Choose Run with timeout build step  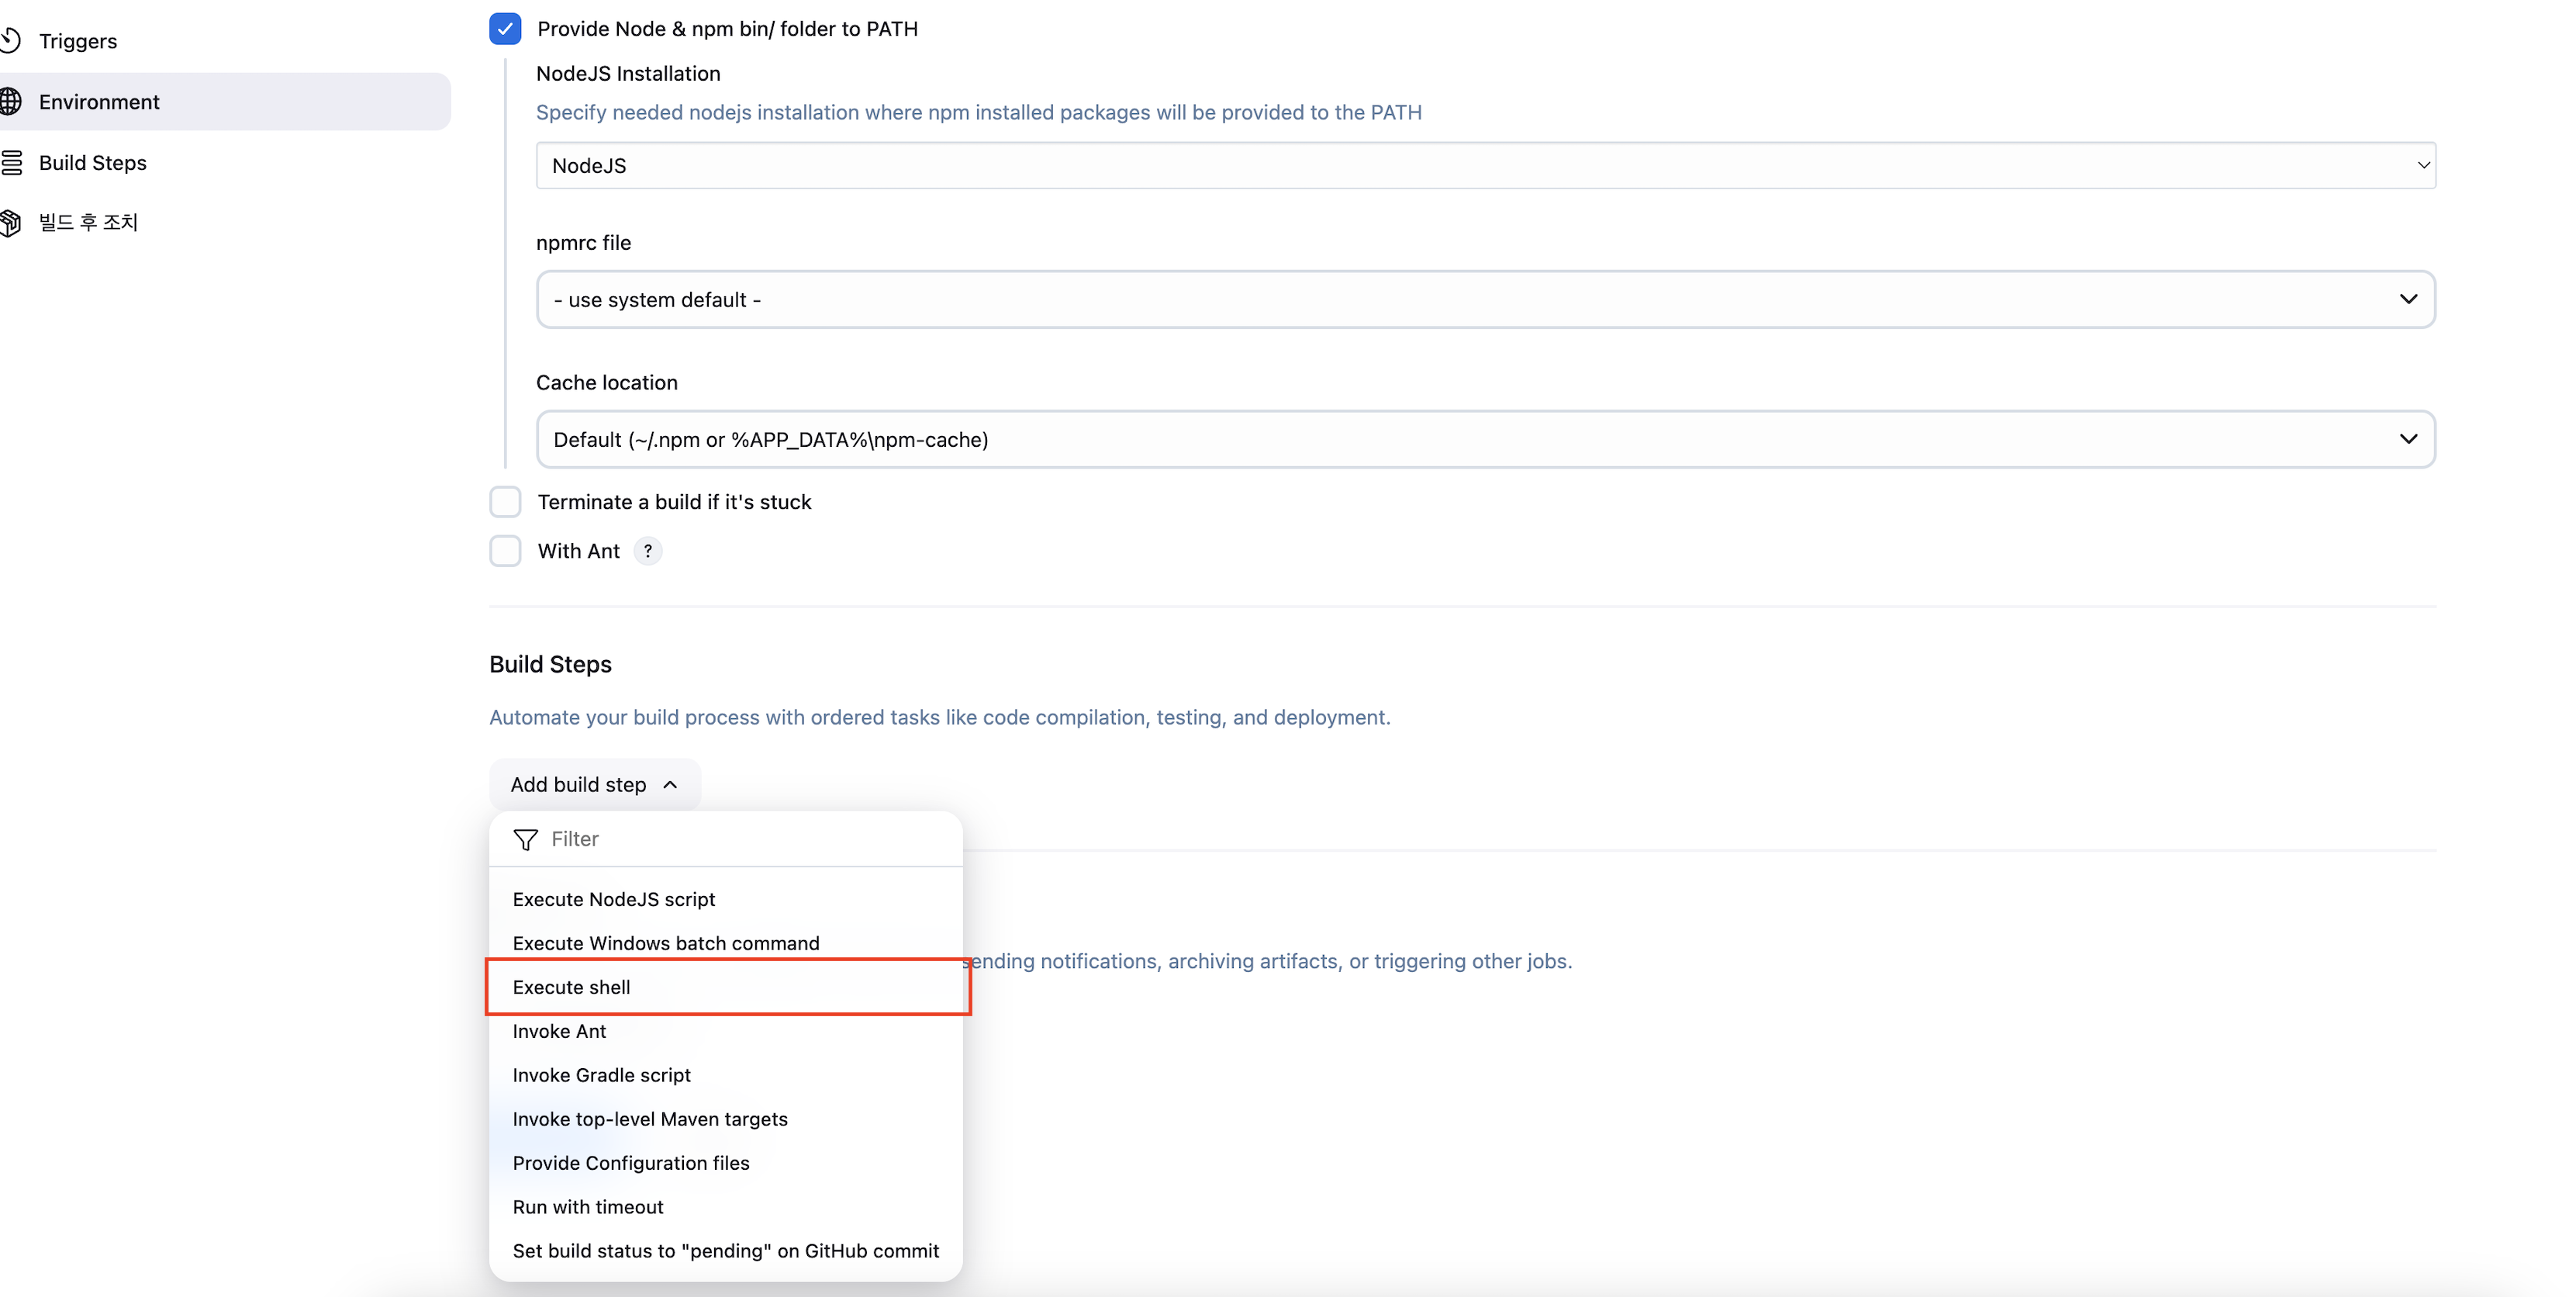[x=588, y=1207]
